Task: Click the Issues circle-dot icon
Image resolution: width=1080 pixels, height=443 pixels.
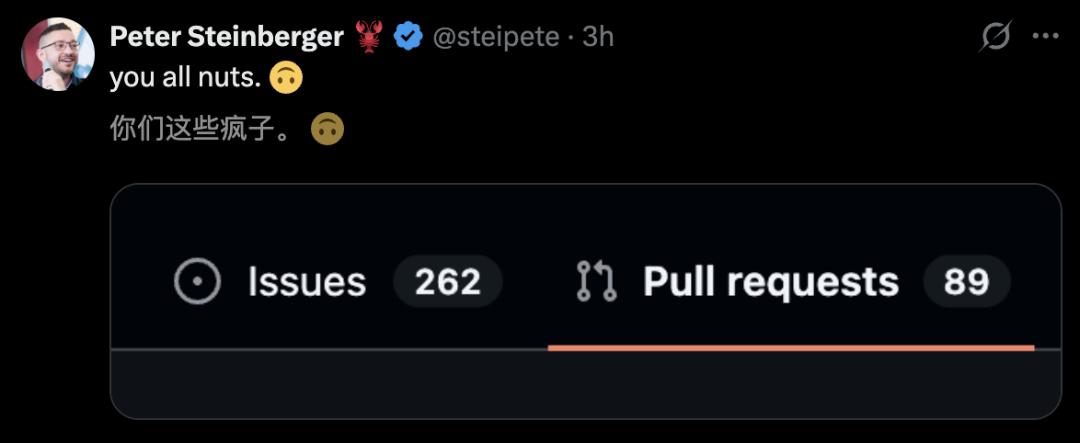Action: click(x=197, y=282)
